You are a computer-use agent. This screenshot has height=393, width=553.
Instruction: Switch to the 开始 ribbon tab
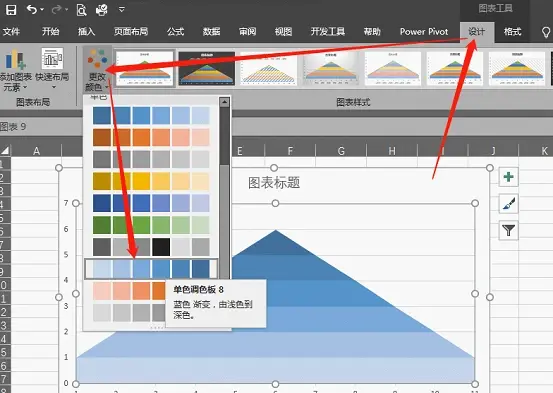pyautogui.click(x=50, y=32)
